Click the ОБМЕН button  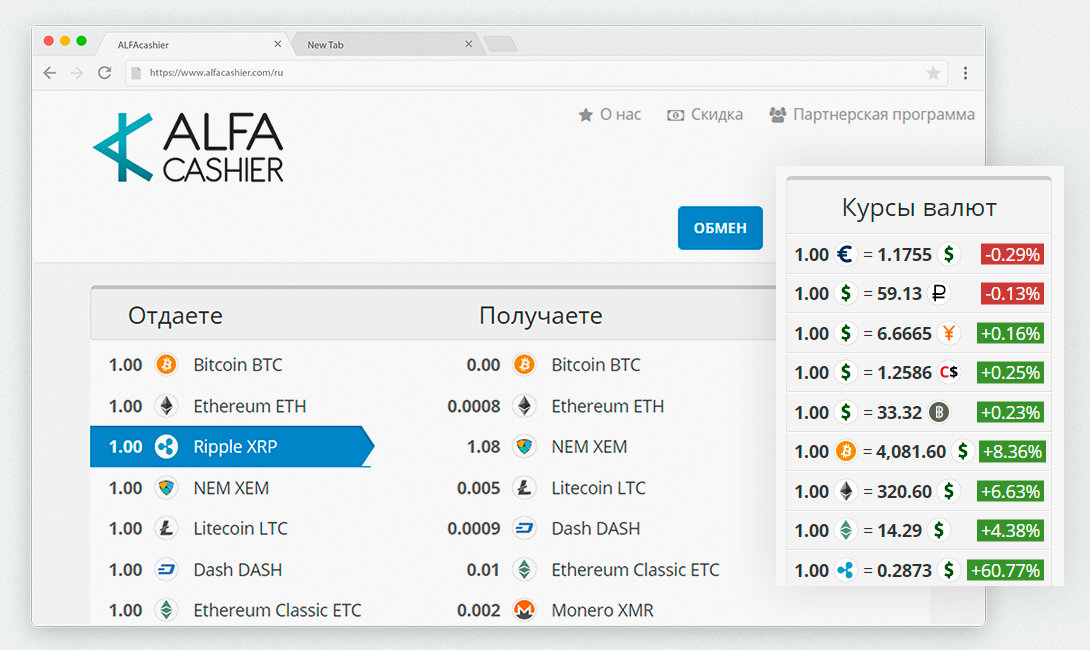pyautogui.click(x=720, y=228)
